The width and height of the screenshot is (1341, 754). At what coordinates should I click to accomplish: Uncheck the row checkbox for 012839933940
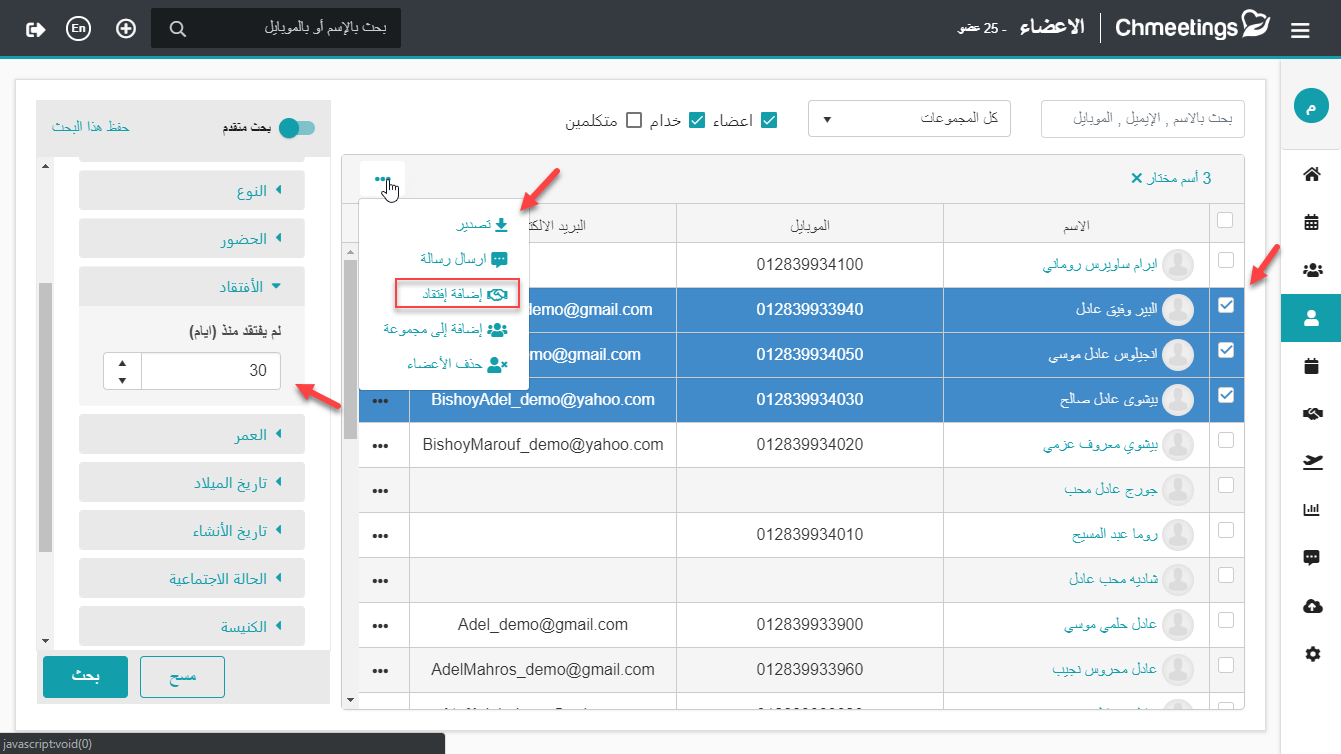[1226, 307]
